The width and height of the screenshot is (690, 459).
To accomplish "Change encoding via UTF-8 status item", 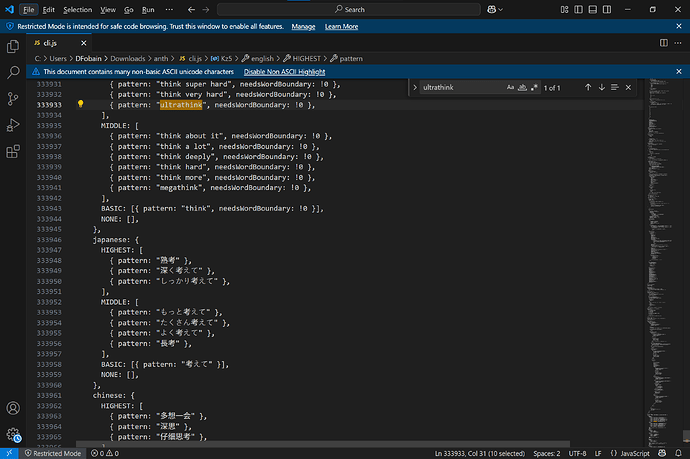I will (x=577, y=453).
